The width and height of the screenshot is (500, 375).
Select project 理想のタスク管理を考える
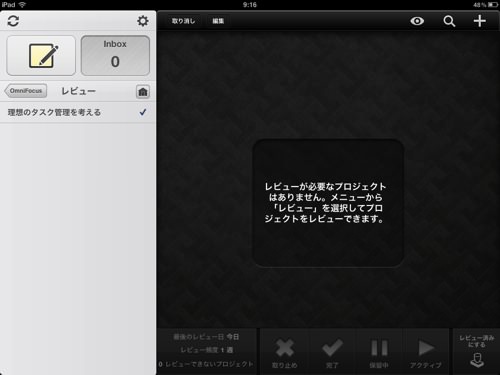tap(78, 112)
